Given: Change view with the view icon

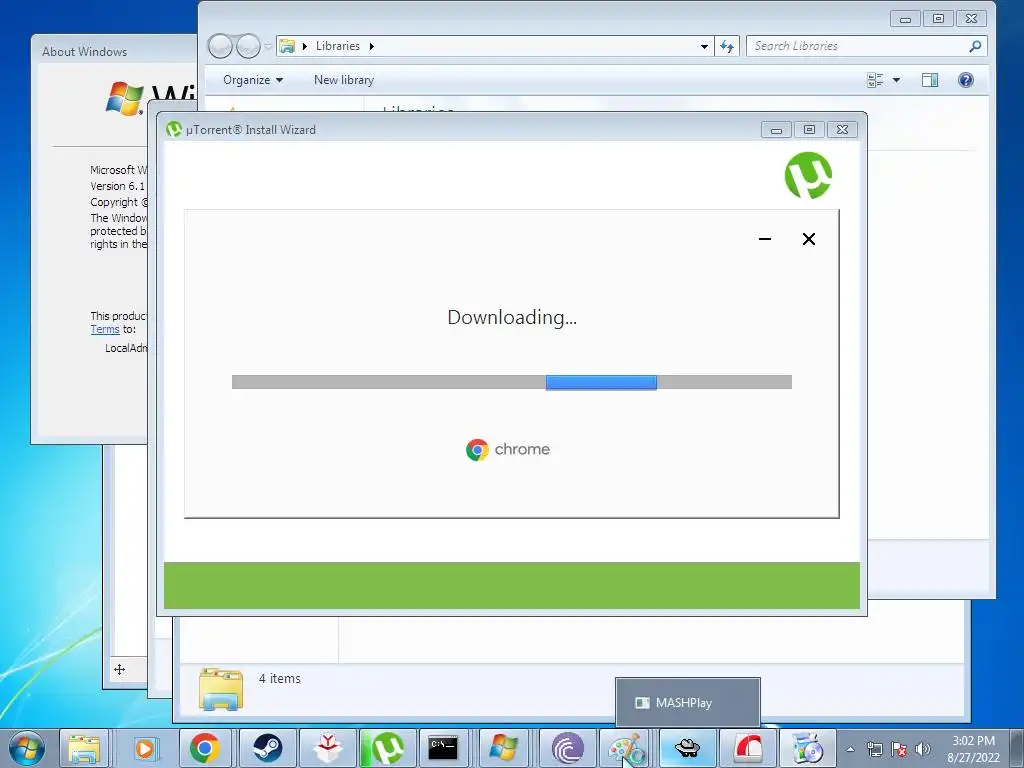Looking at the screenshot, I should (x=875, y=80).
